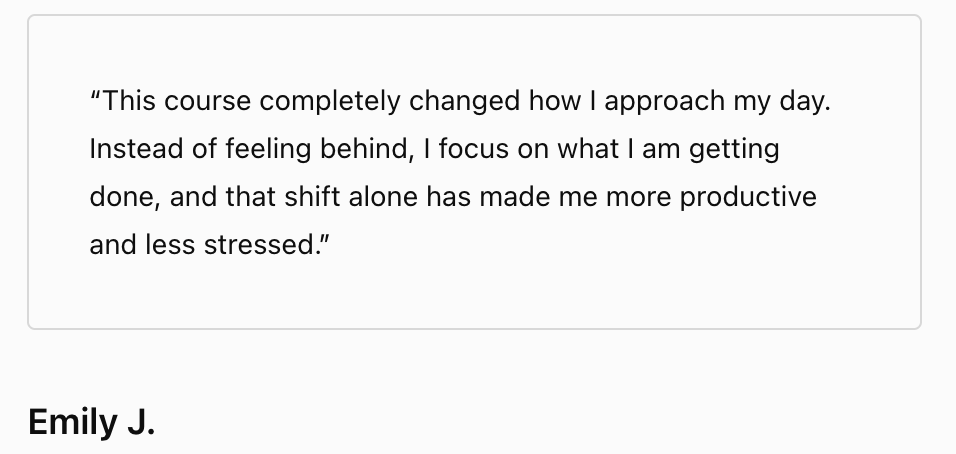Click the word "changed" in the testimonial

(465, 102)
